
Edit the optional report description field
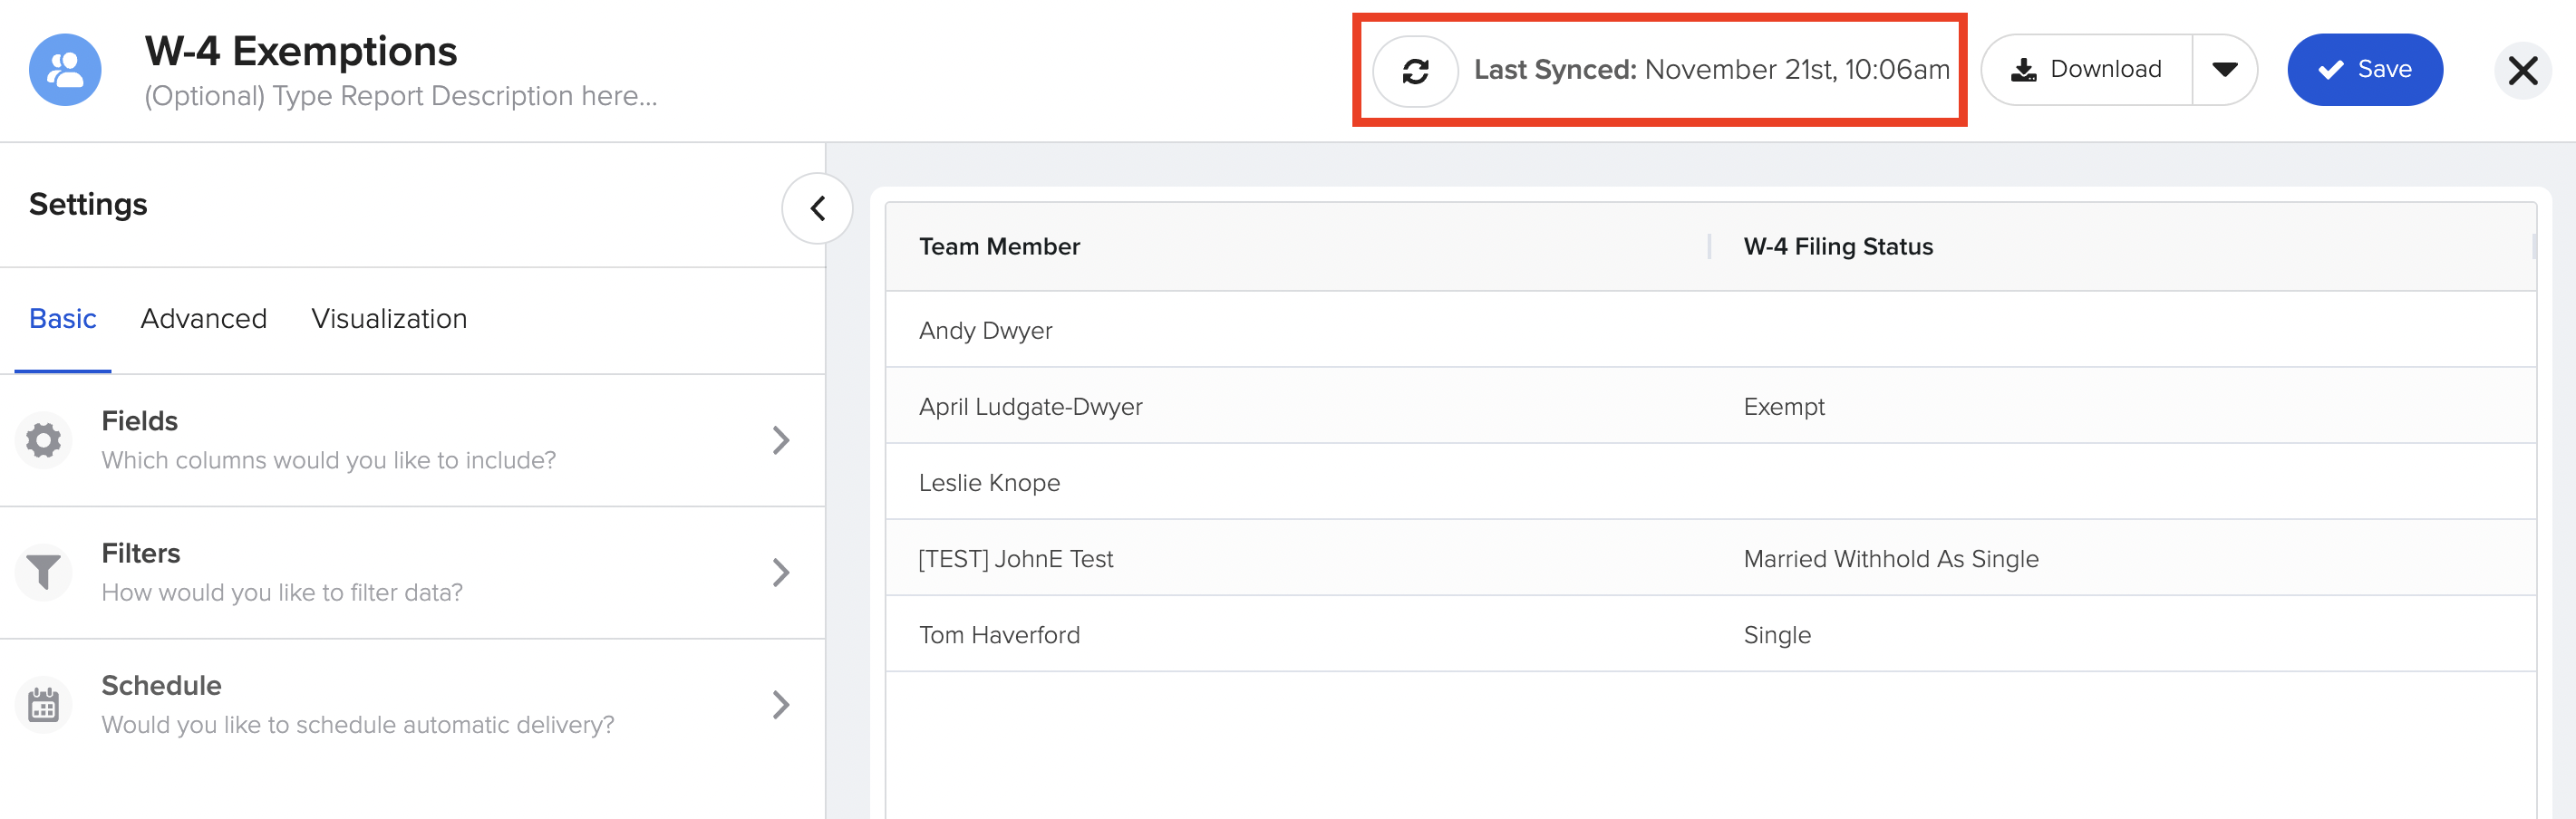[400, 96]
